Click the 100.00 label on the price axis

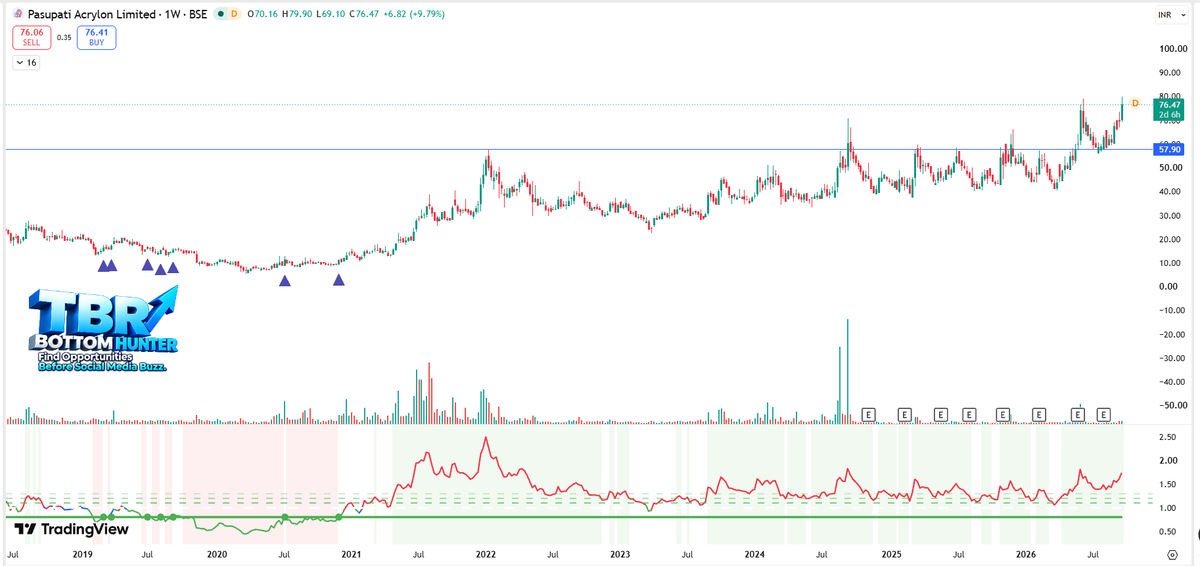[x=1172, y=49]
